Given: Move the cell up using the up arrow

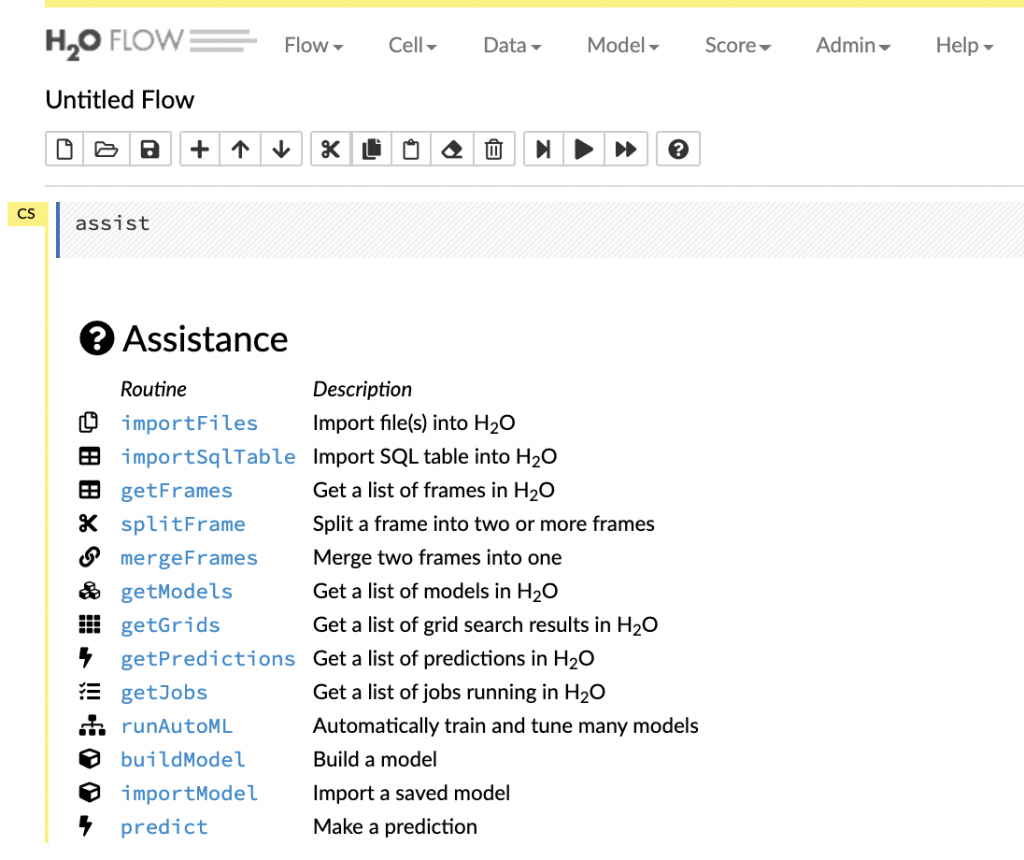Looking at the screenshot, I should tap(240, 149).
